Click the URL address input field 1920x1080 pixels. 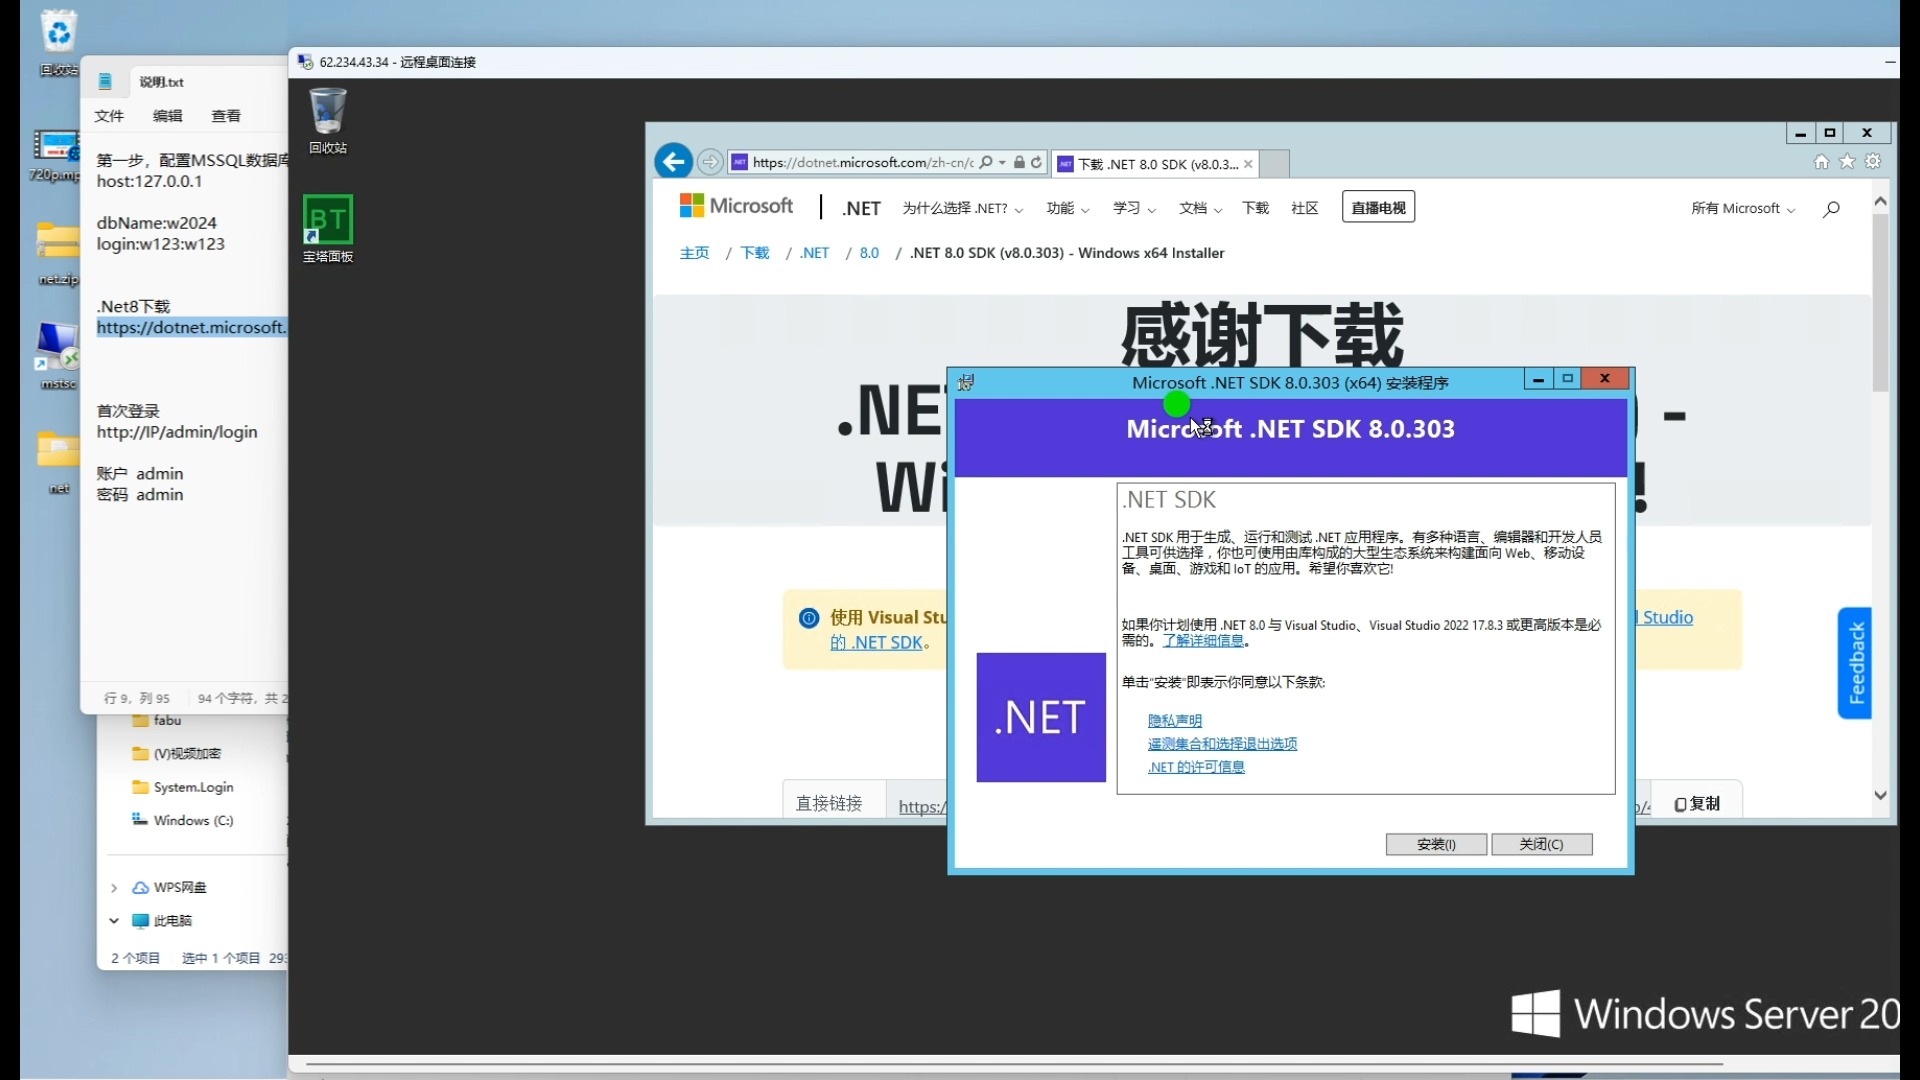pyautogui.click(x=862, y=162)
